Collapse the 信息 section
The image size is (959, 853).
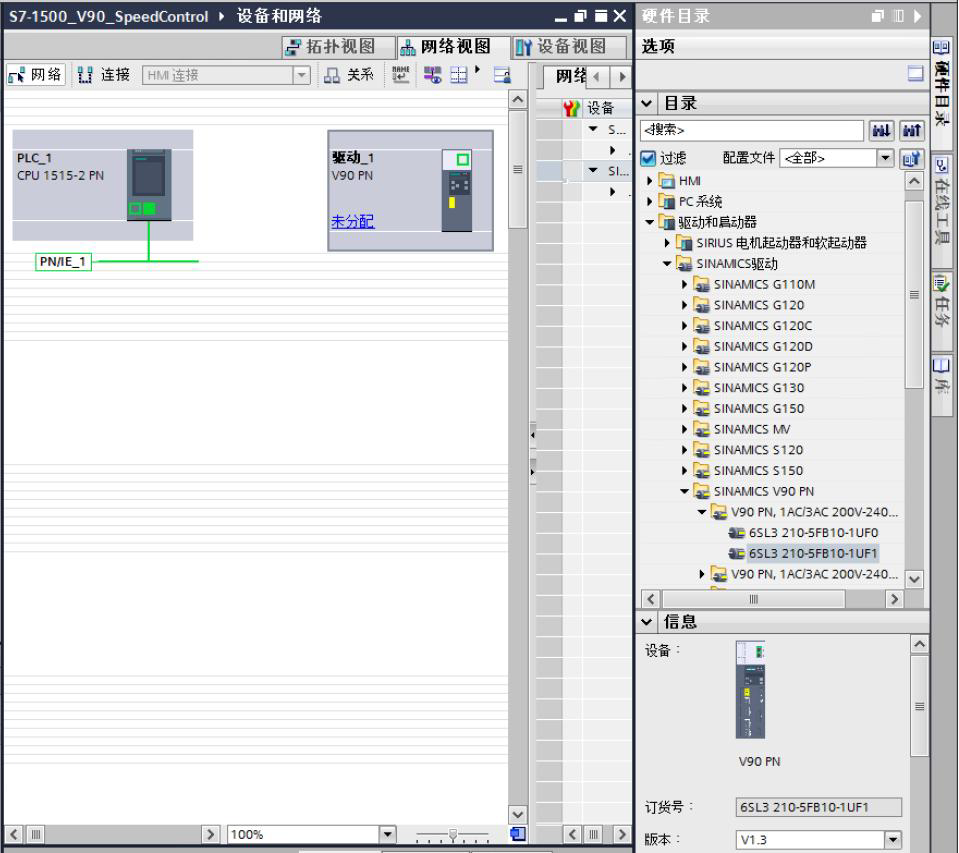[646, 622]
